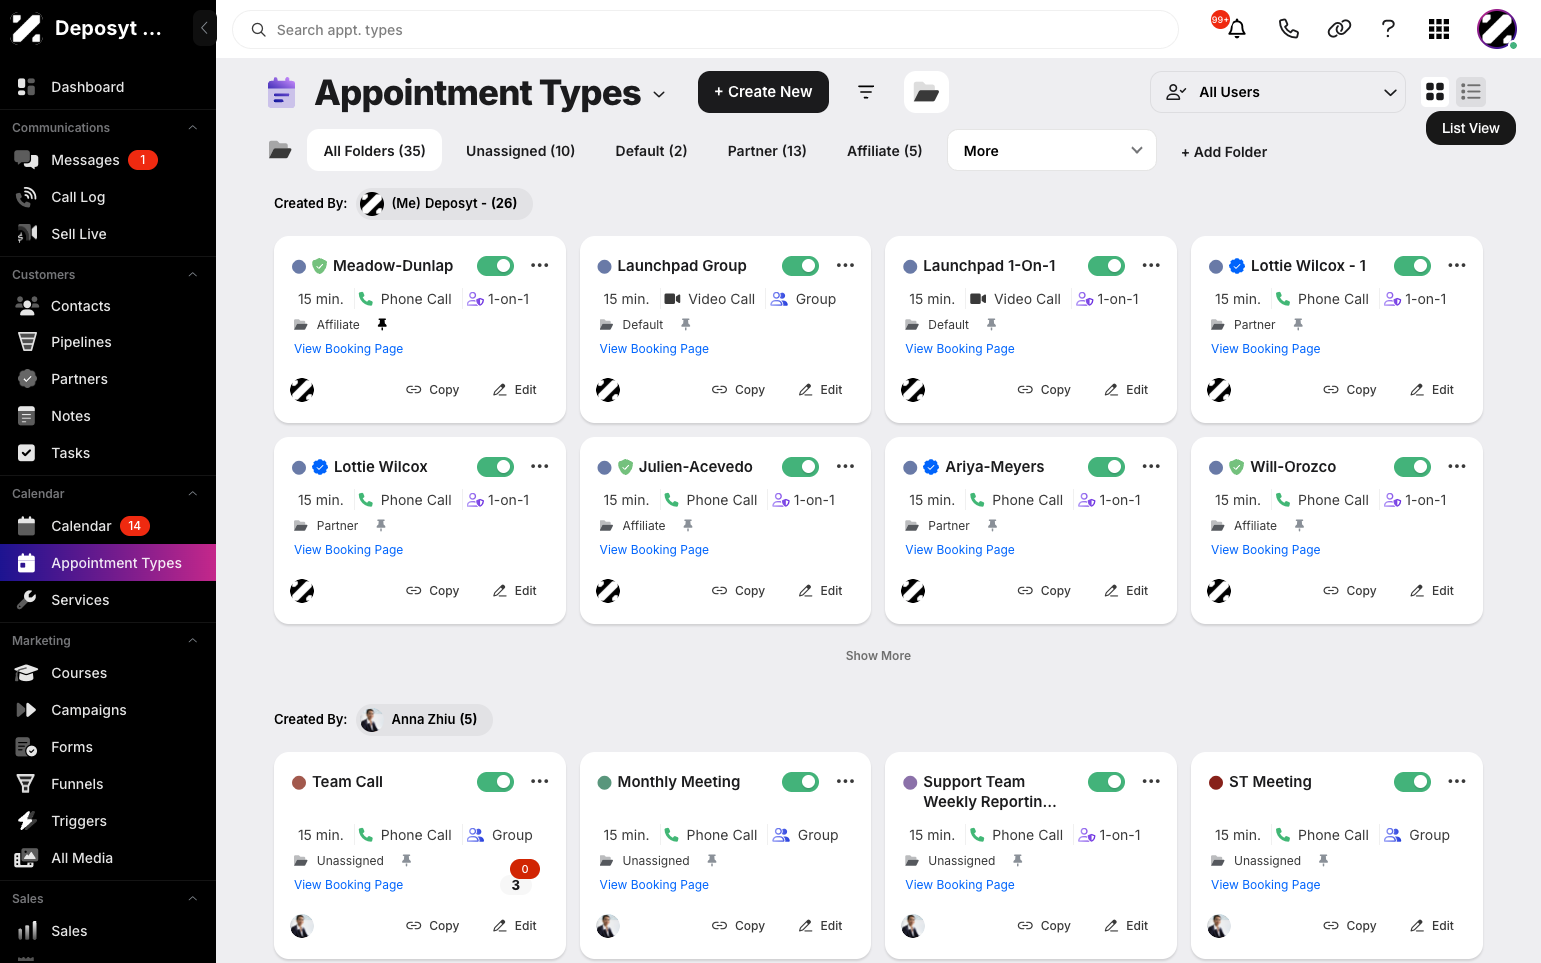The height and width of the screenshot is (963, 1541).
Task: Open the Appointment Types title dropdown arrow
Action: (659, 94)
